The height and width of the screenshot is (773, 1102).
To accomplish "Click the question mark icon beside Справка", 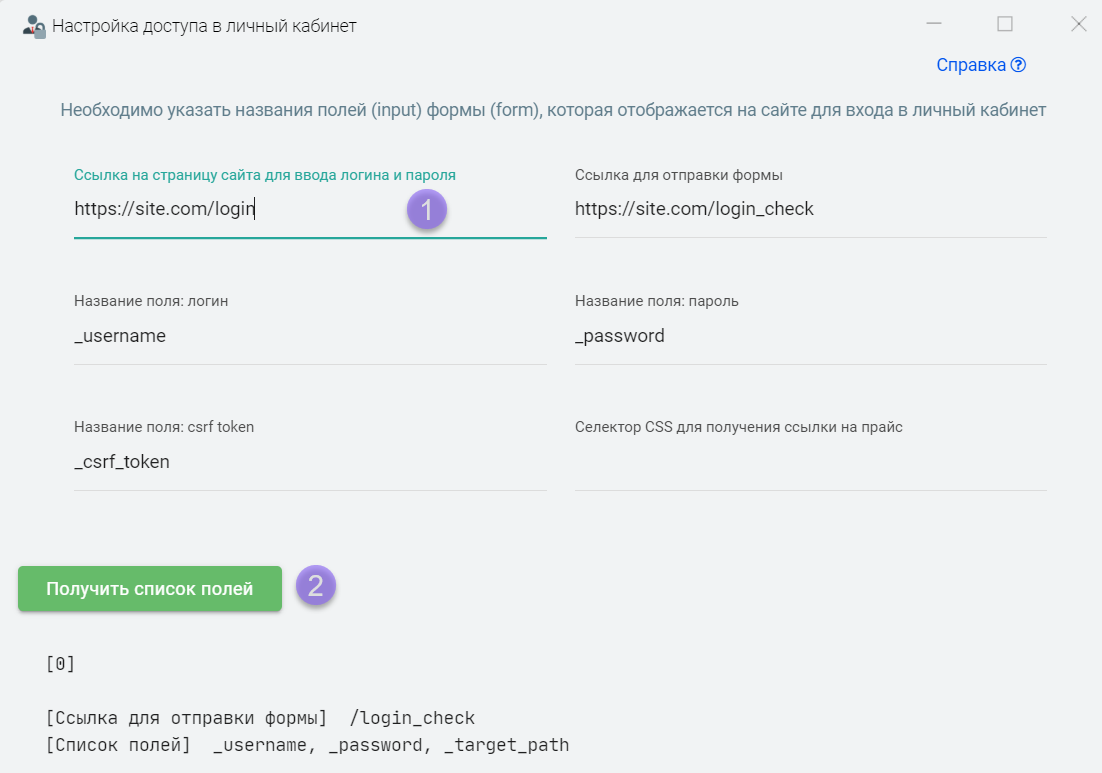I will click(1018, 65).
